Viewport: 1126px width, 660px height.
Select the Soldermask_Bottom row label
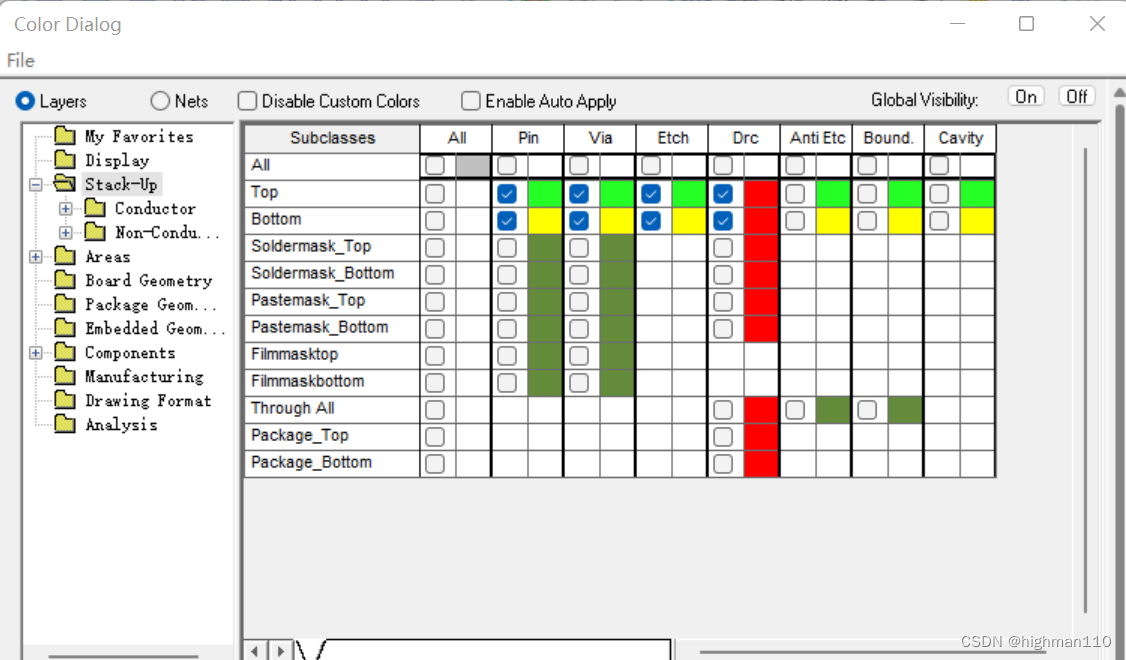pyautogui.click(x=322, y=274)
